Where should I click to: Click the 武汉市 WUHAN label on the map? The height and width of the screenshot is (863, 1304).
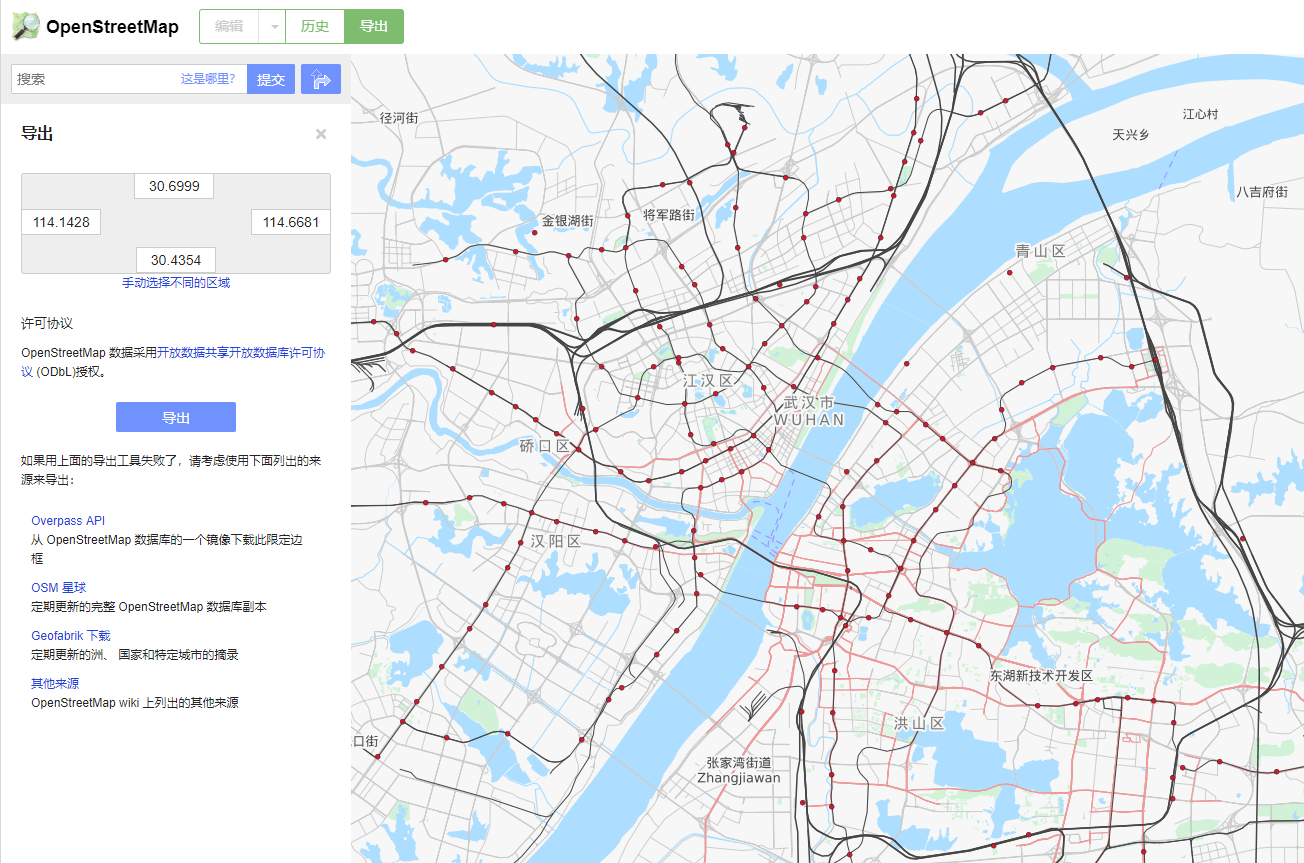point(809,411)
